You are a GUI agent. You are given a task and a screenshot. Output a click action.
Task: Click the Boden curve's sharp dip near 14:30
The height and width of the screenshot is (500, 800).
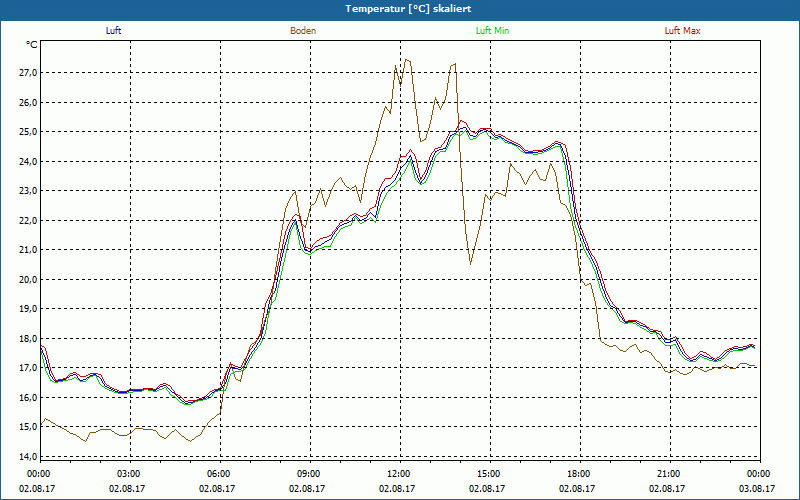pos(470,263)
